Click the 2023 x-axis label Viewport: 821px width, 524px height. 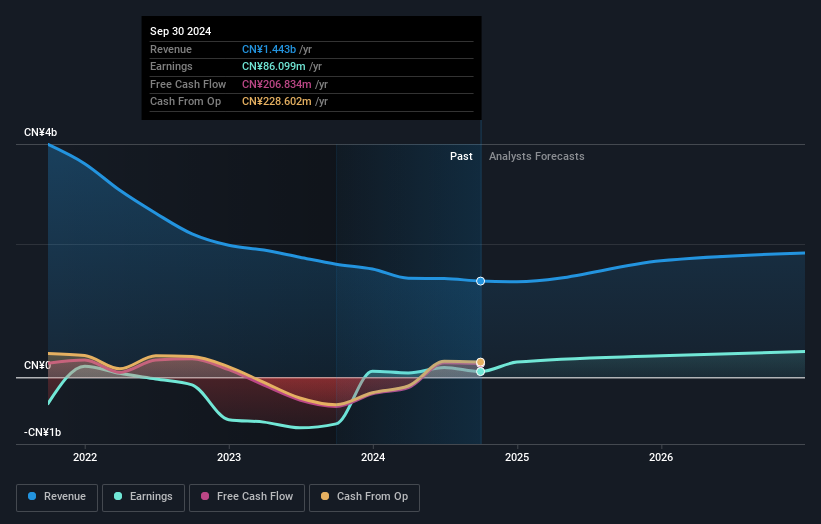point(229,457)
